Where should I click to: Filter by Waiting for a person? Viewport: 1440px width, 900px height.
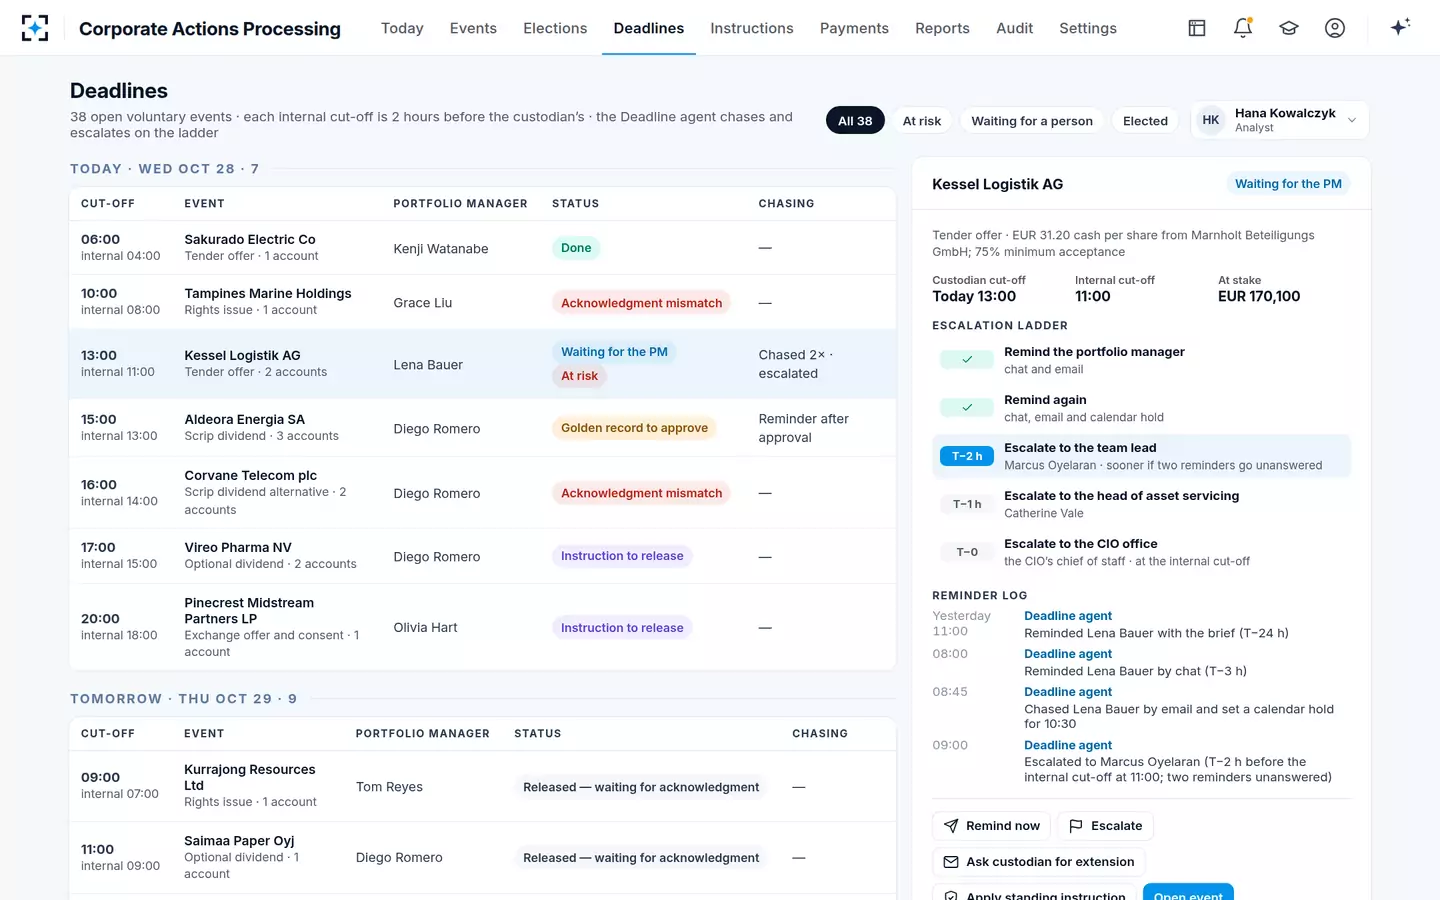[1032, 121]
